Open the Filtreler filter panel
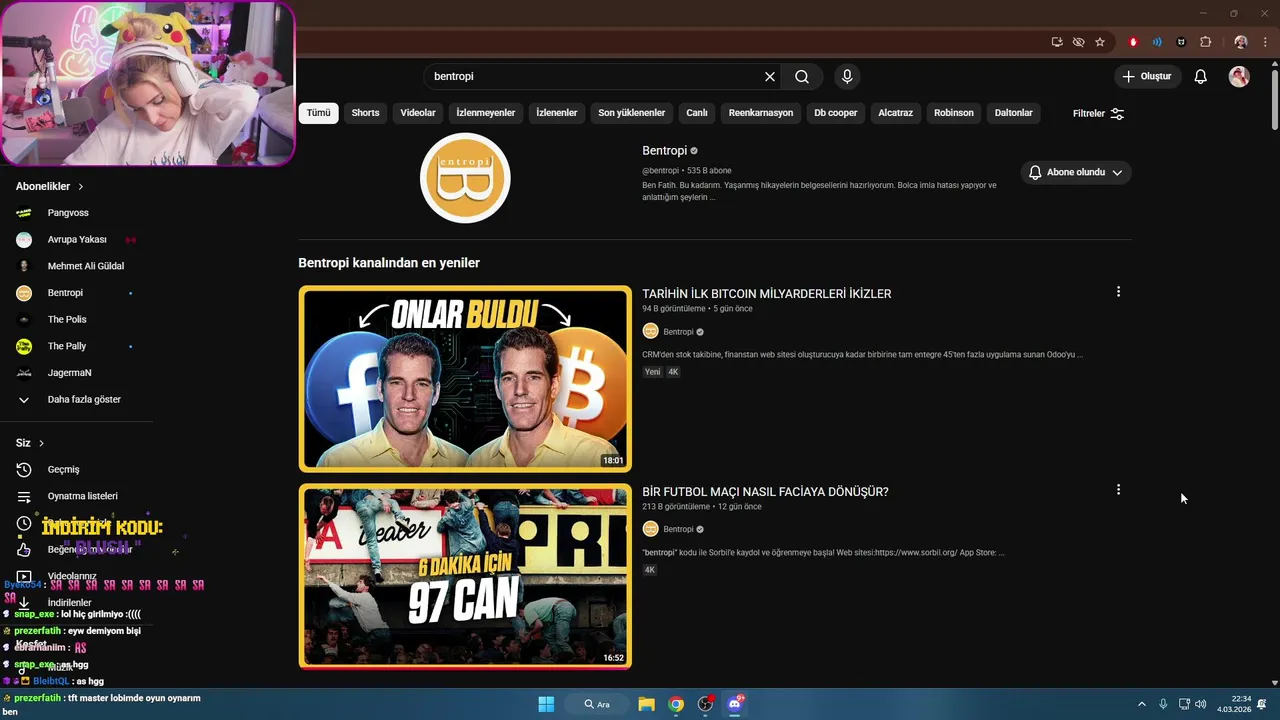Image resolution: width=1280 pixels, height=720 pixels. click(1098, 113)
